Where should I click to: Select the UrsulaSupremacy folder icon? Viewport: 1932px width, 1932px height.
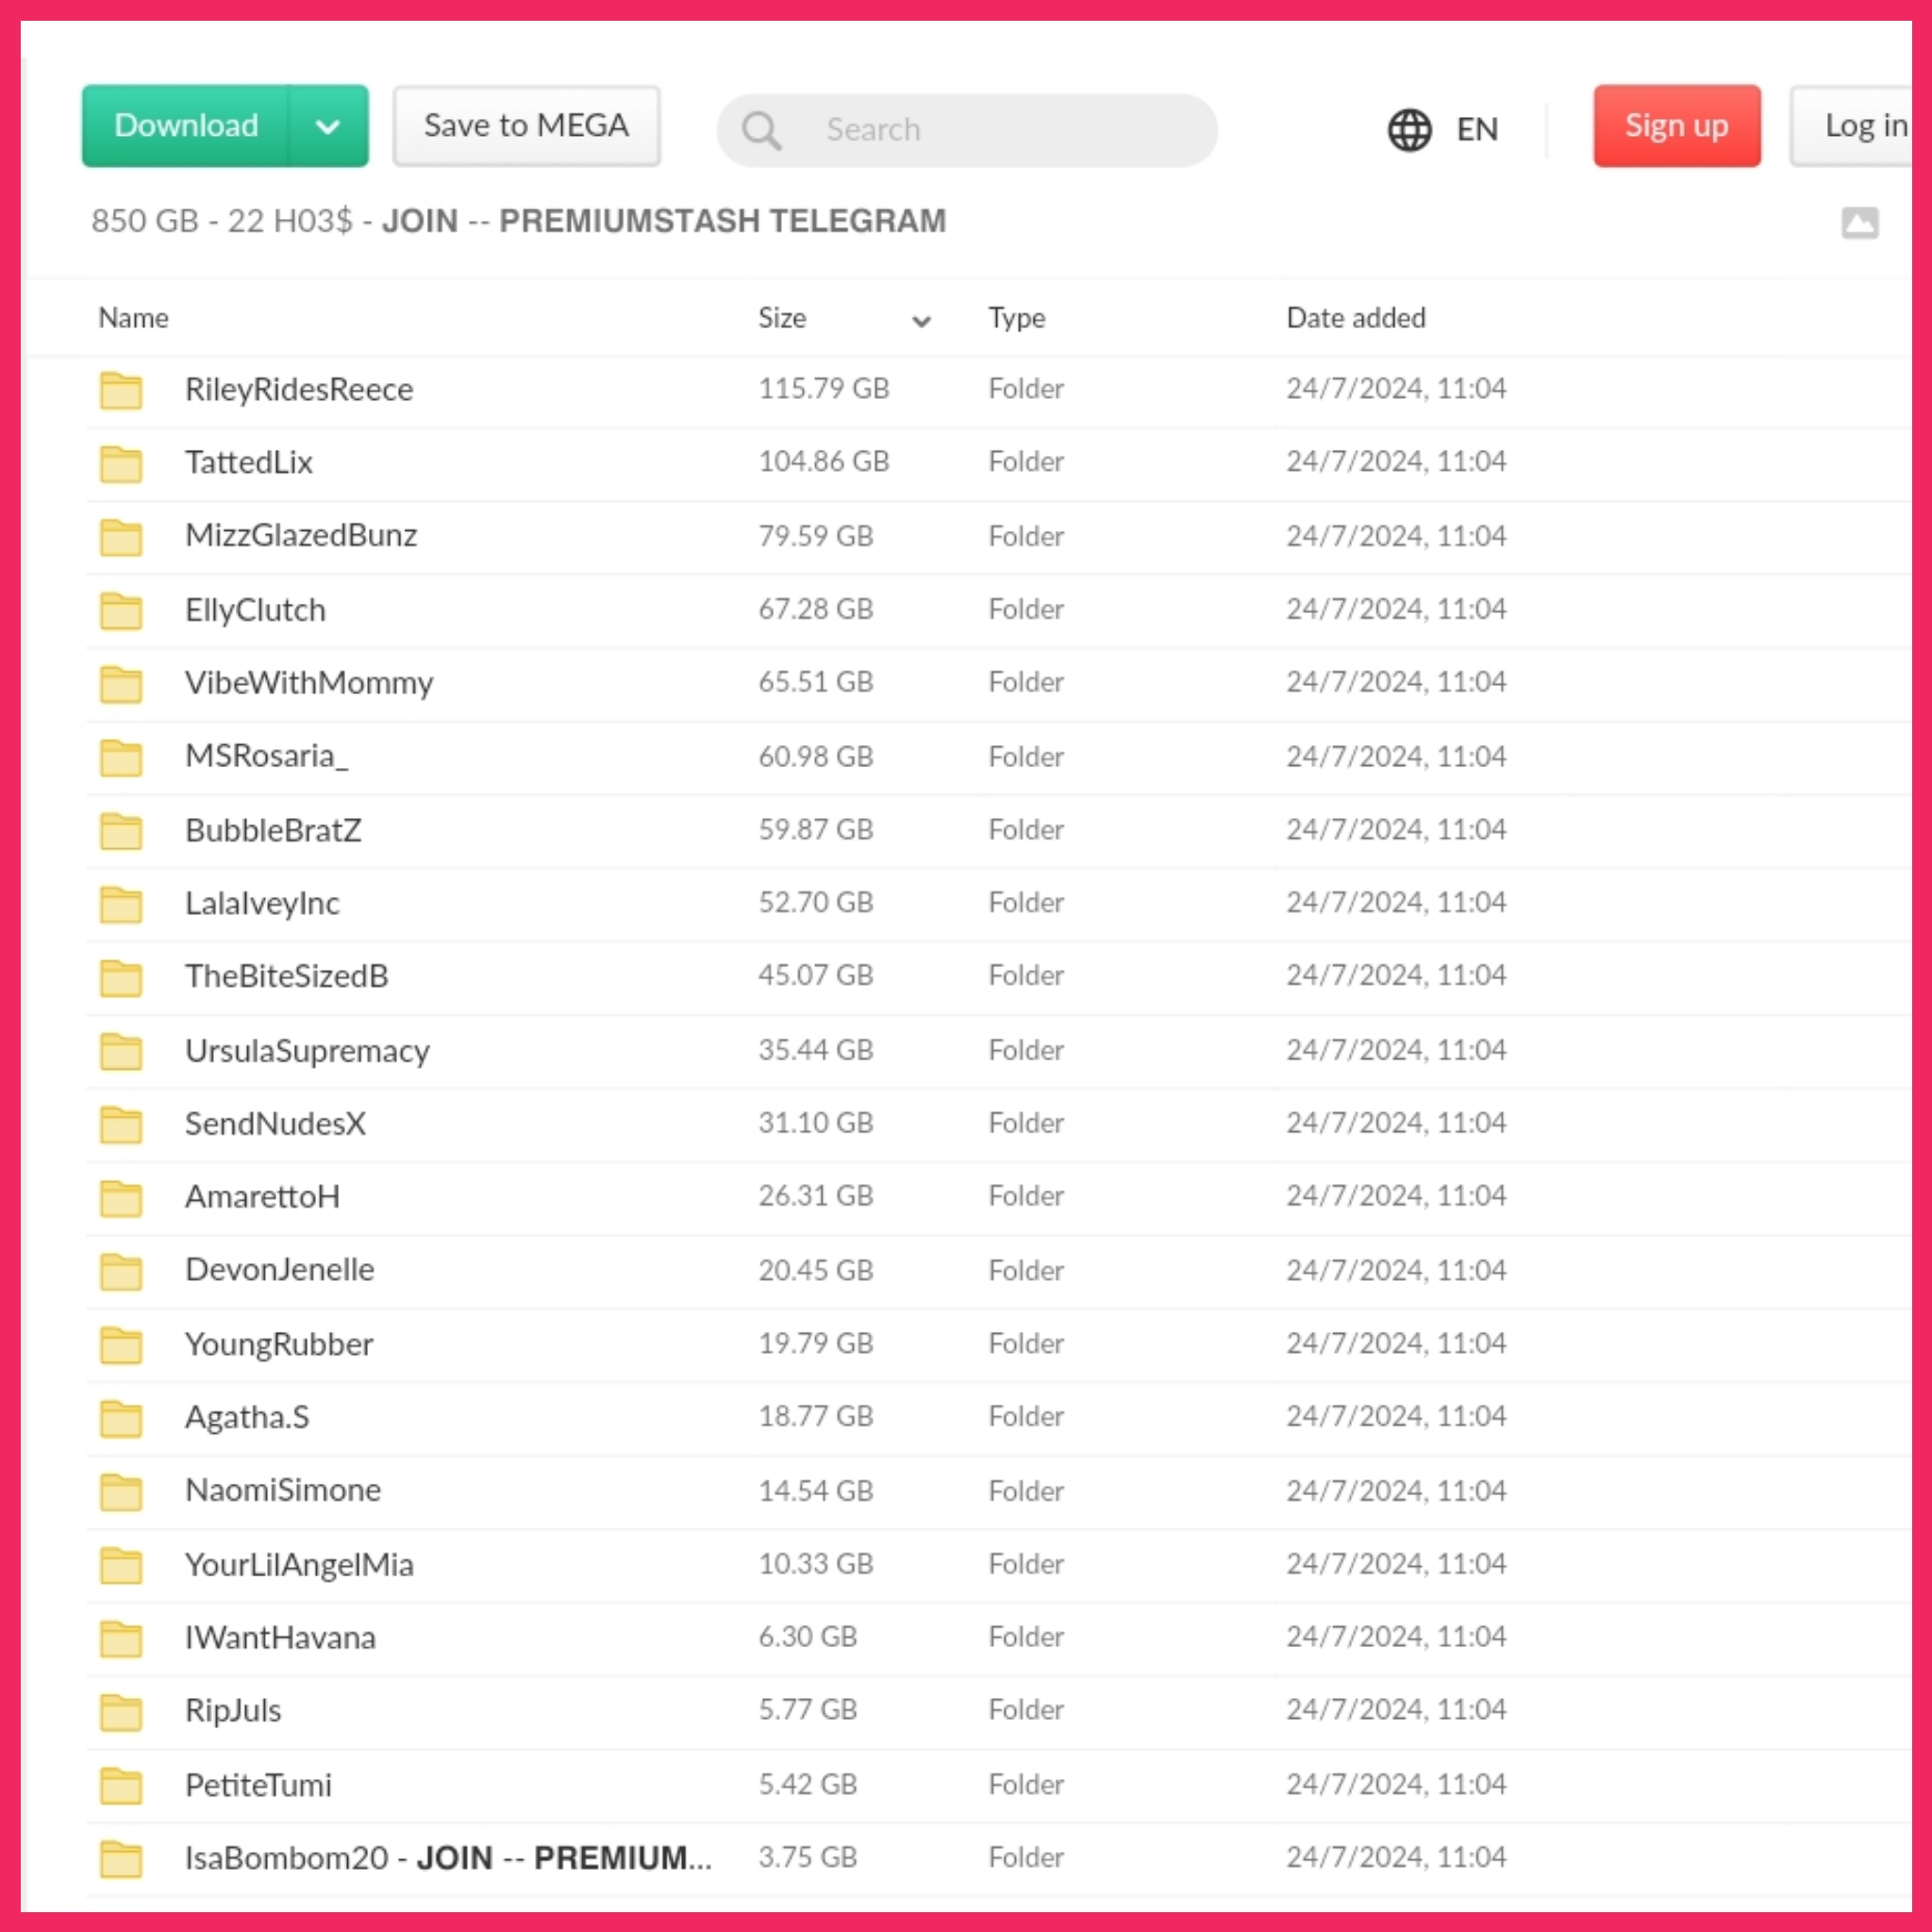click(121, 1051)
